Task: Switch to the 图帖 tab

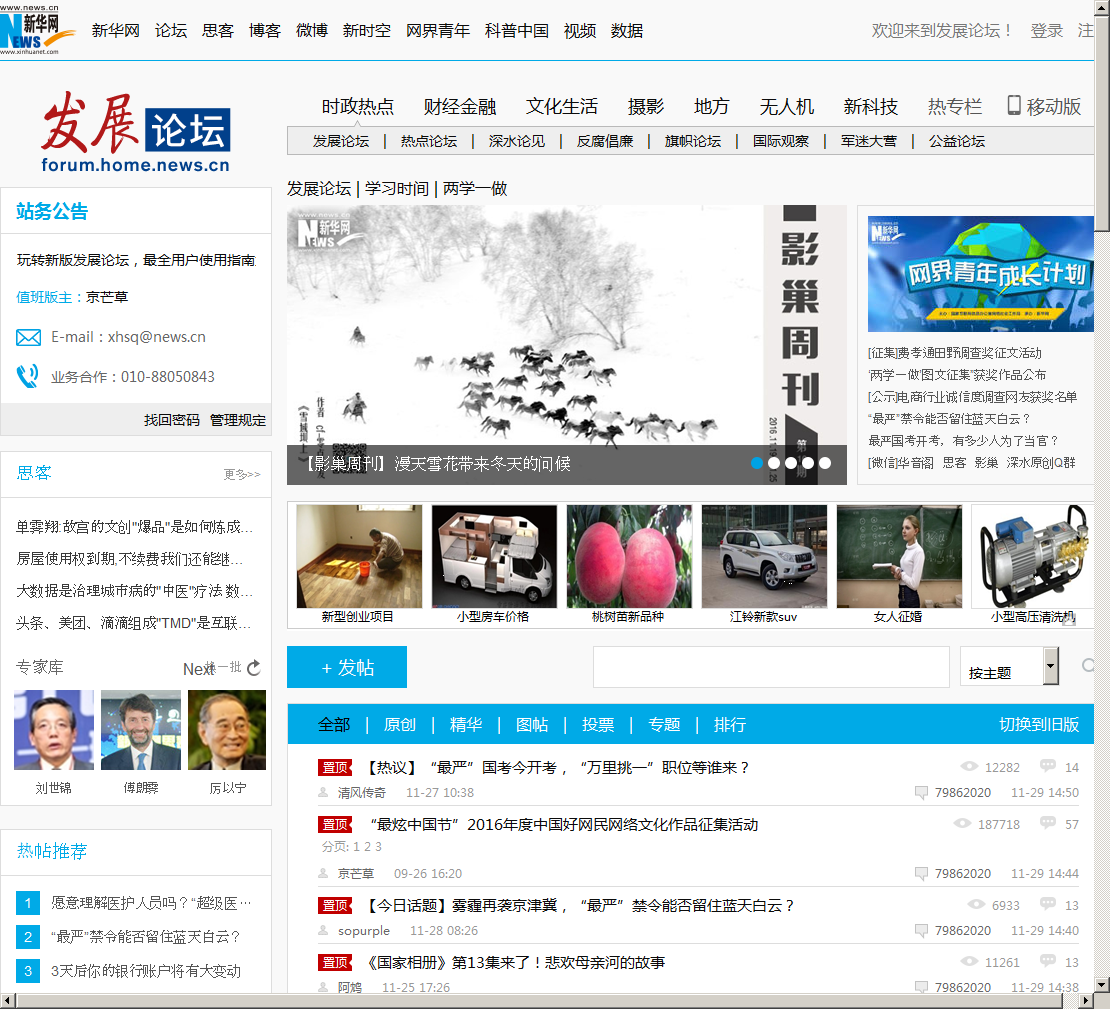Action: coord(532,724)
